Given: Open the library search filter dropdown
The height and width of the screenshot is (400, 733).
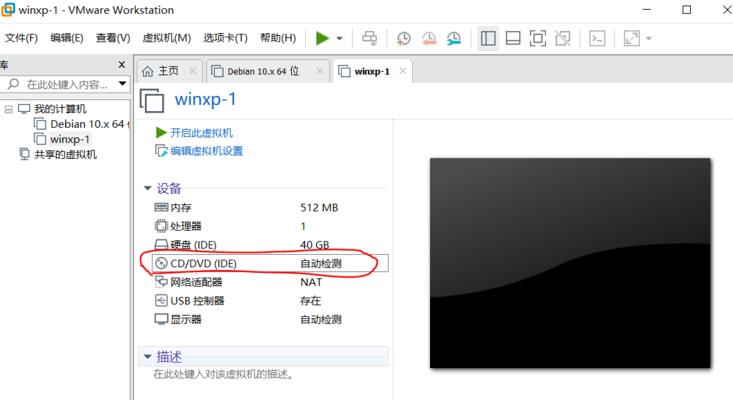Looking at the screenshot, I should point(122,84).
